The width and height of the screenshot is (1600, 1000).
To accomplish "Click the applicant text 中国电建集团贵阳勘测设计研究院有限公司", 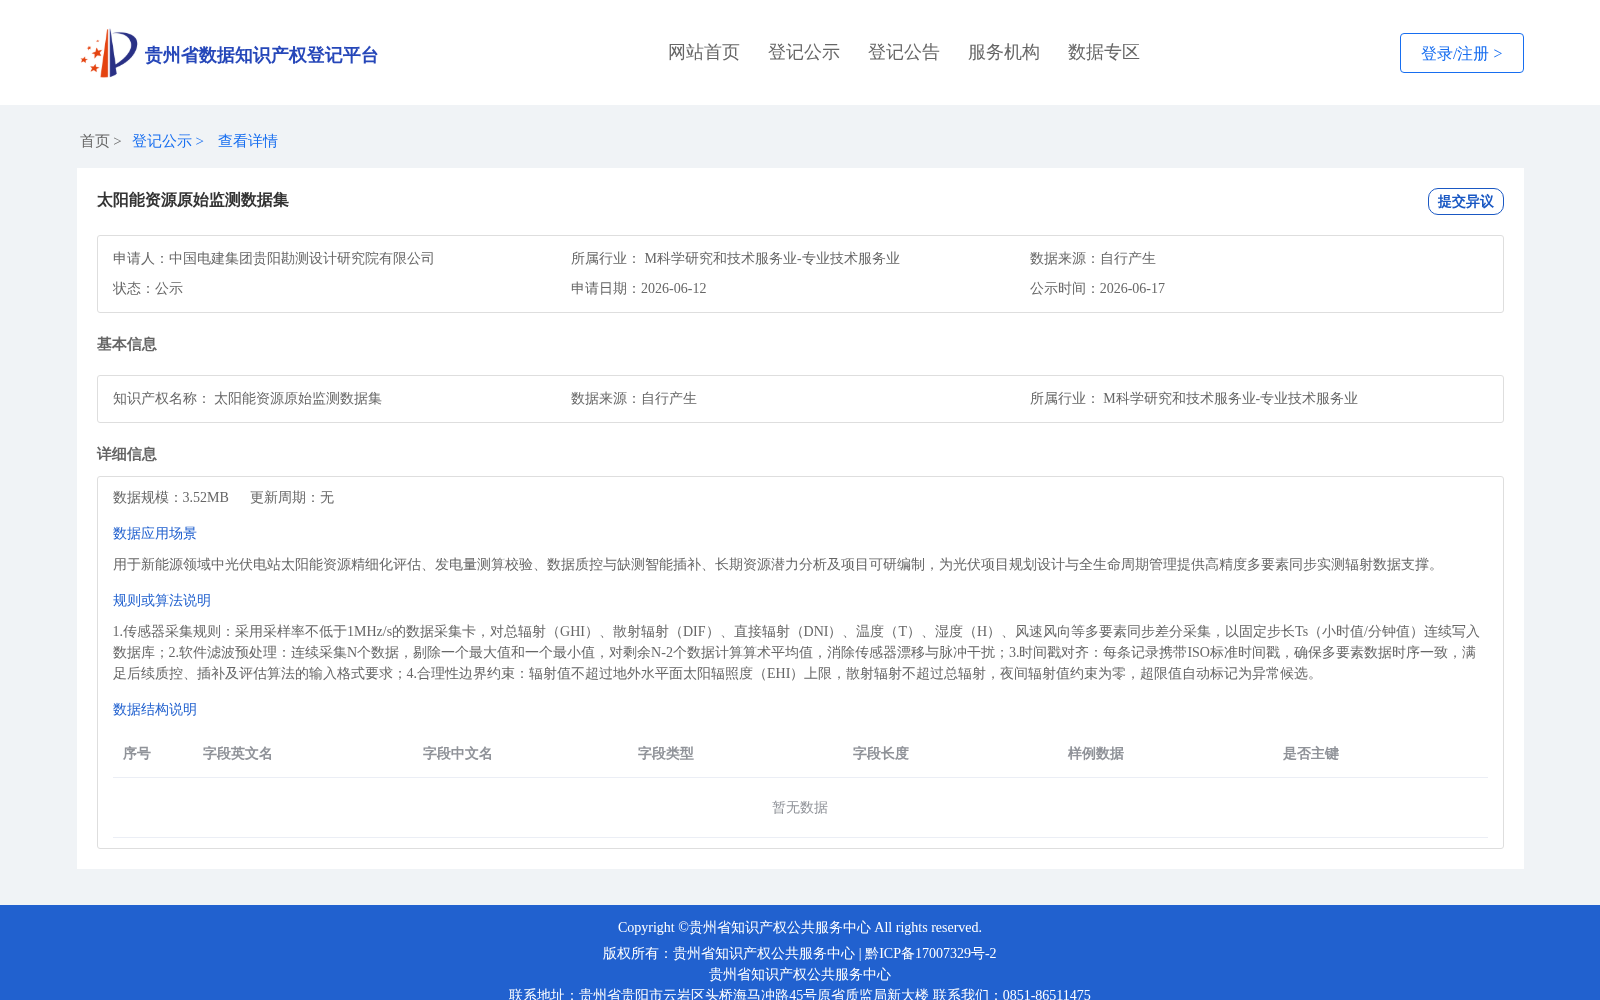I will pos(302,258).
